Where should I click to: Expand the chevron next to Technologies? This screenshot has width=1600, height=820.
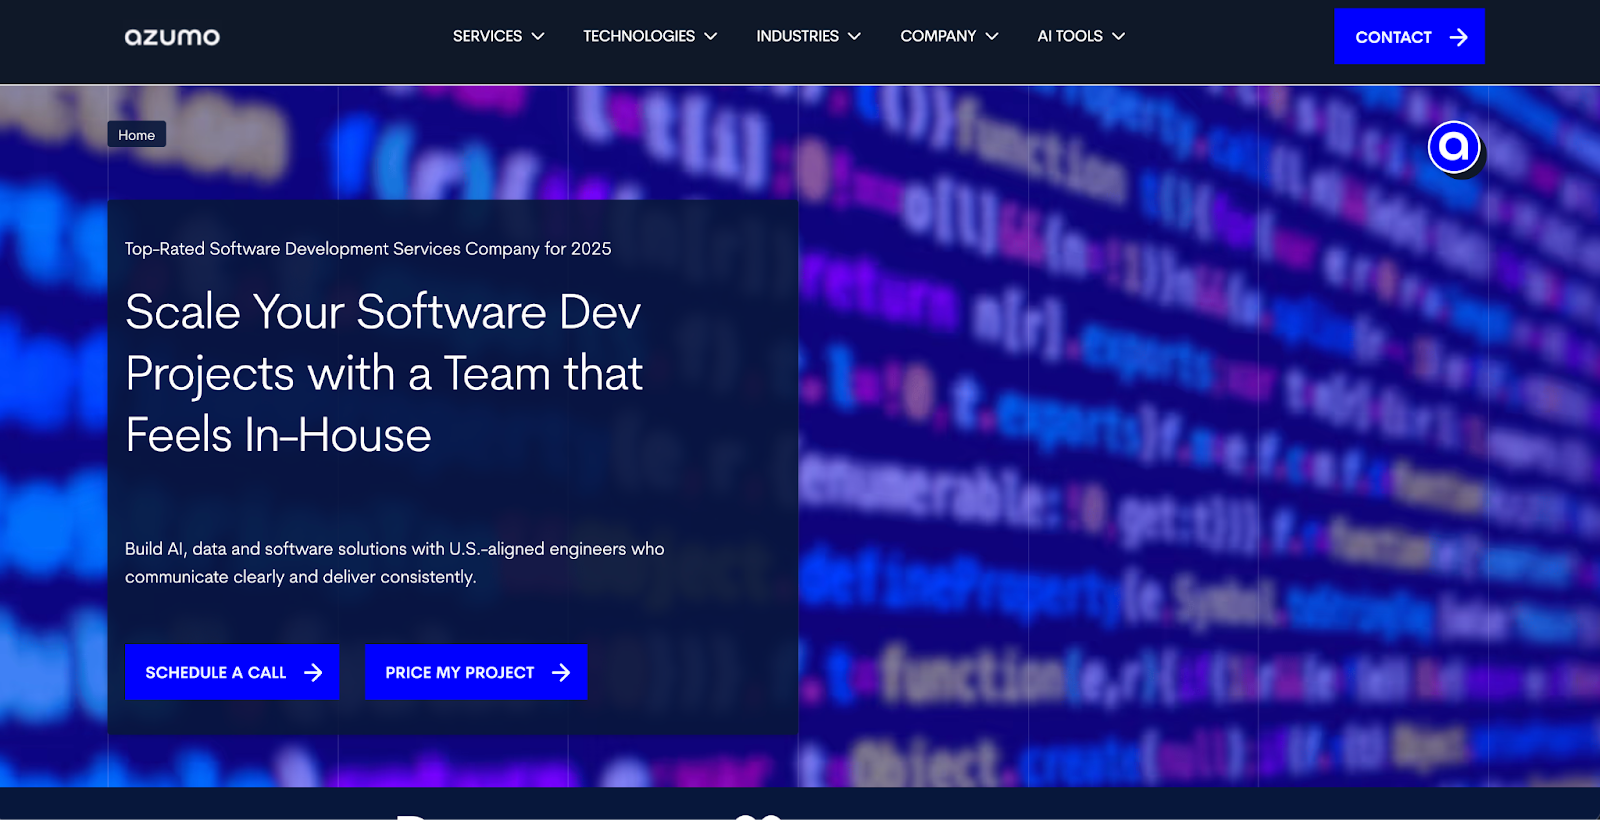[711, 36]
